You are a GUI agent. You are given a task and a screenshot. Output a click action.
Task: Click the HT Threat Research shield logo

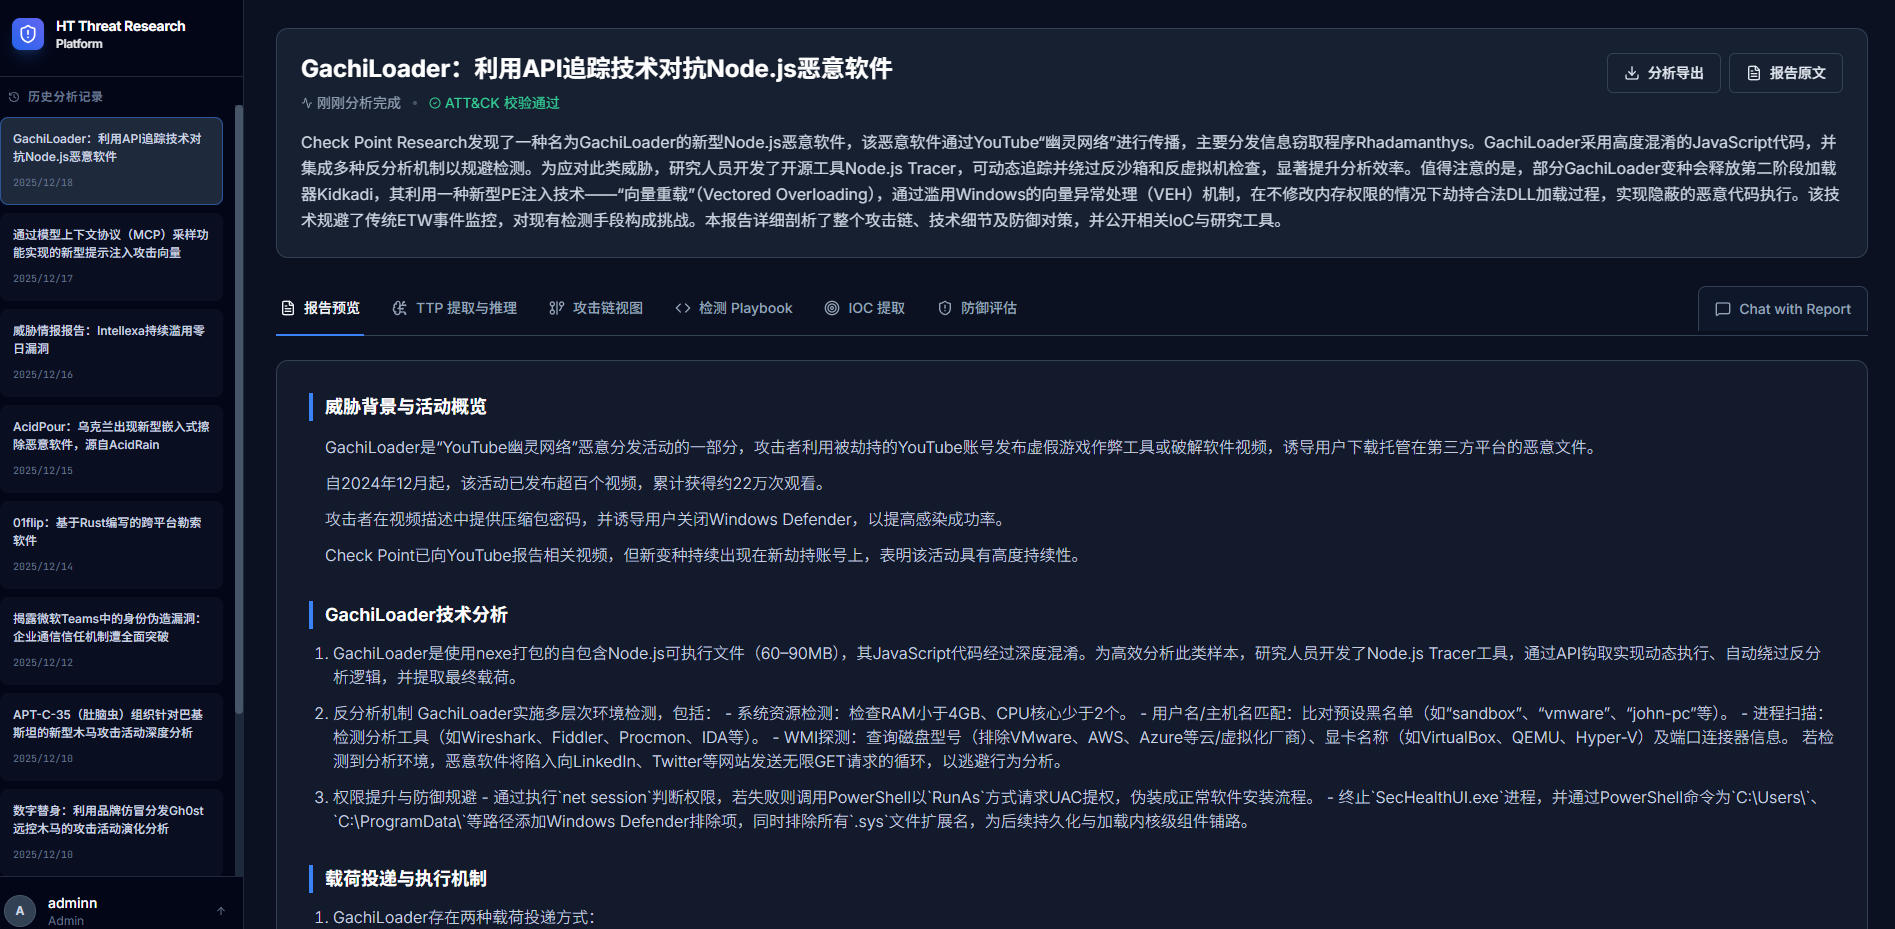coord(27,35)
